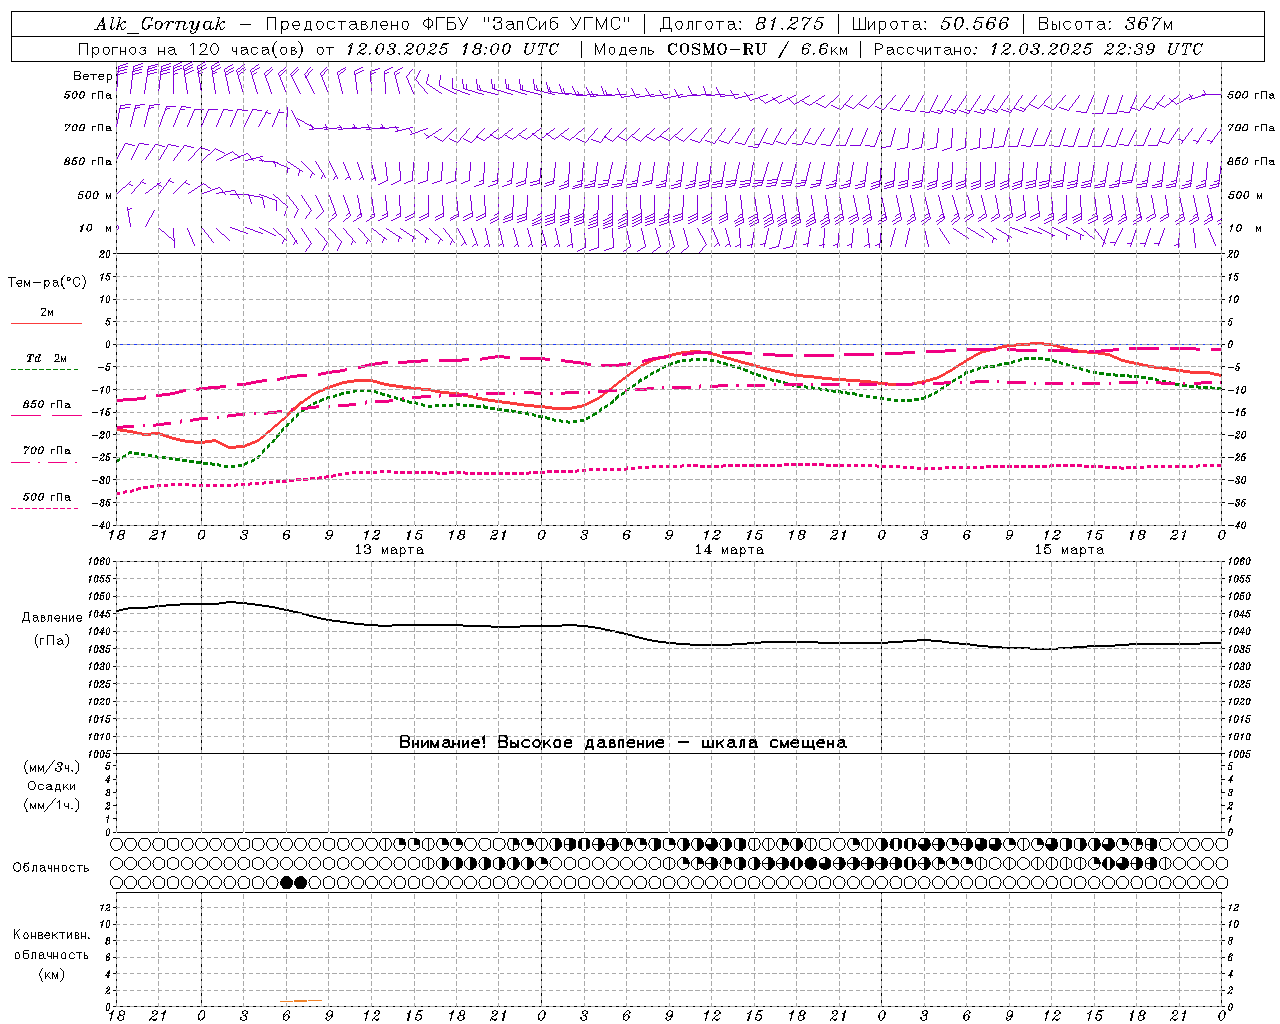Image resolution: width=1280 pixels, height=1024 pixels.
Task: Select the (мм/3ч.) precipitation unit label
Action: click(x=52, y=767)
